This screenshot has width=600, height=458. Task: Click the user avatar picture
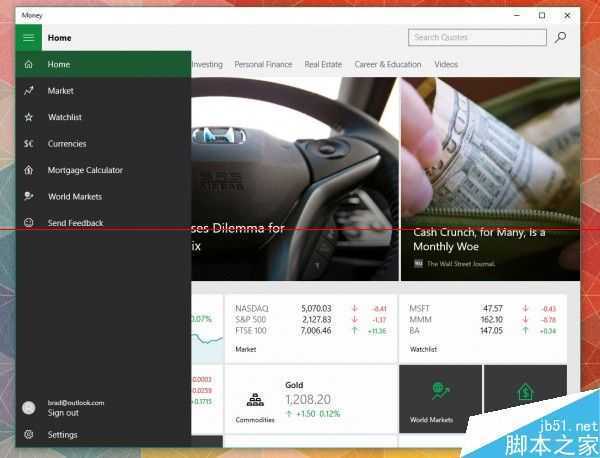29,408
